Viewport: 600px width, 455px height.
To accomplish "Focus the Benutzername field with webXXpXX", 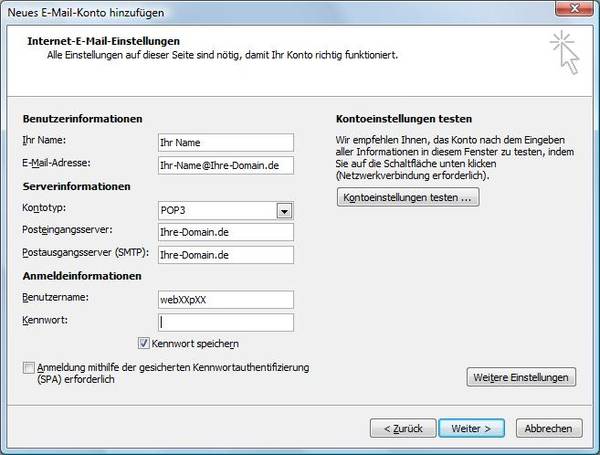I will pyautogui.click(x=225, y=299).
